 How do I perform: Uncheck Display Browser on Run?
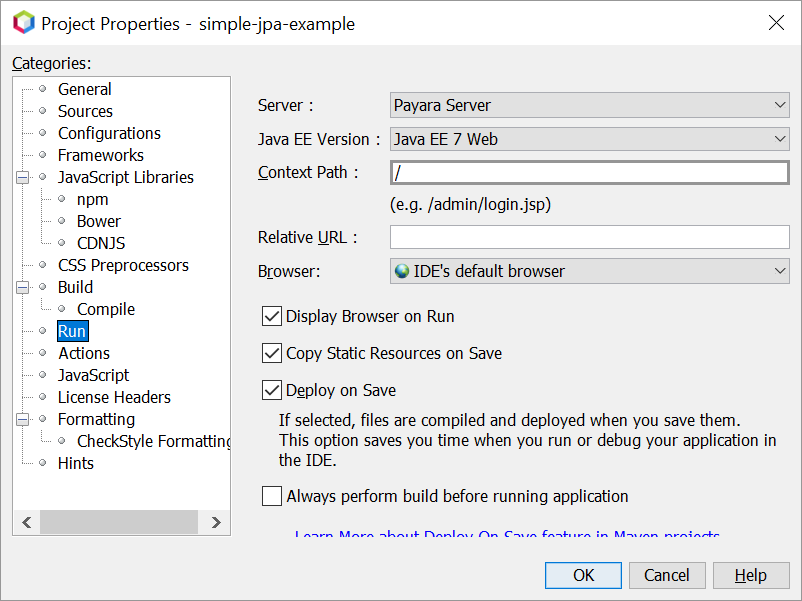(271, 316)
